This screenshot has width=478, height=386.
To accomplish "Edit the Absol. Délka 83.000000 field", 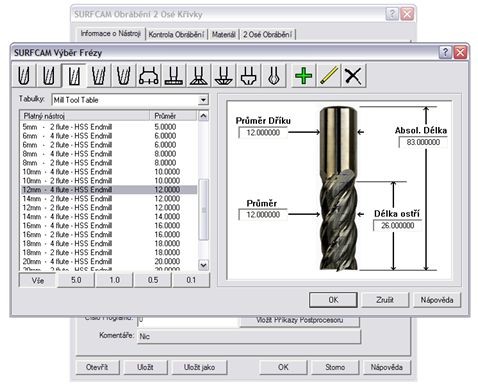I will pyautogui.click(x=423, y=142).
